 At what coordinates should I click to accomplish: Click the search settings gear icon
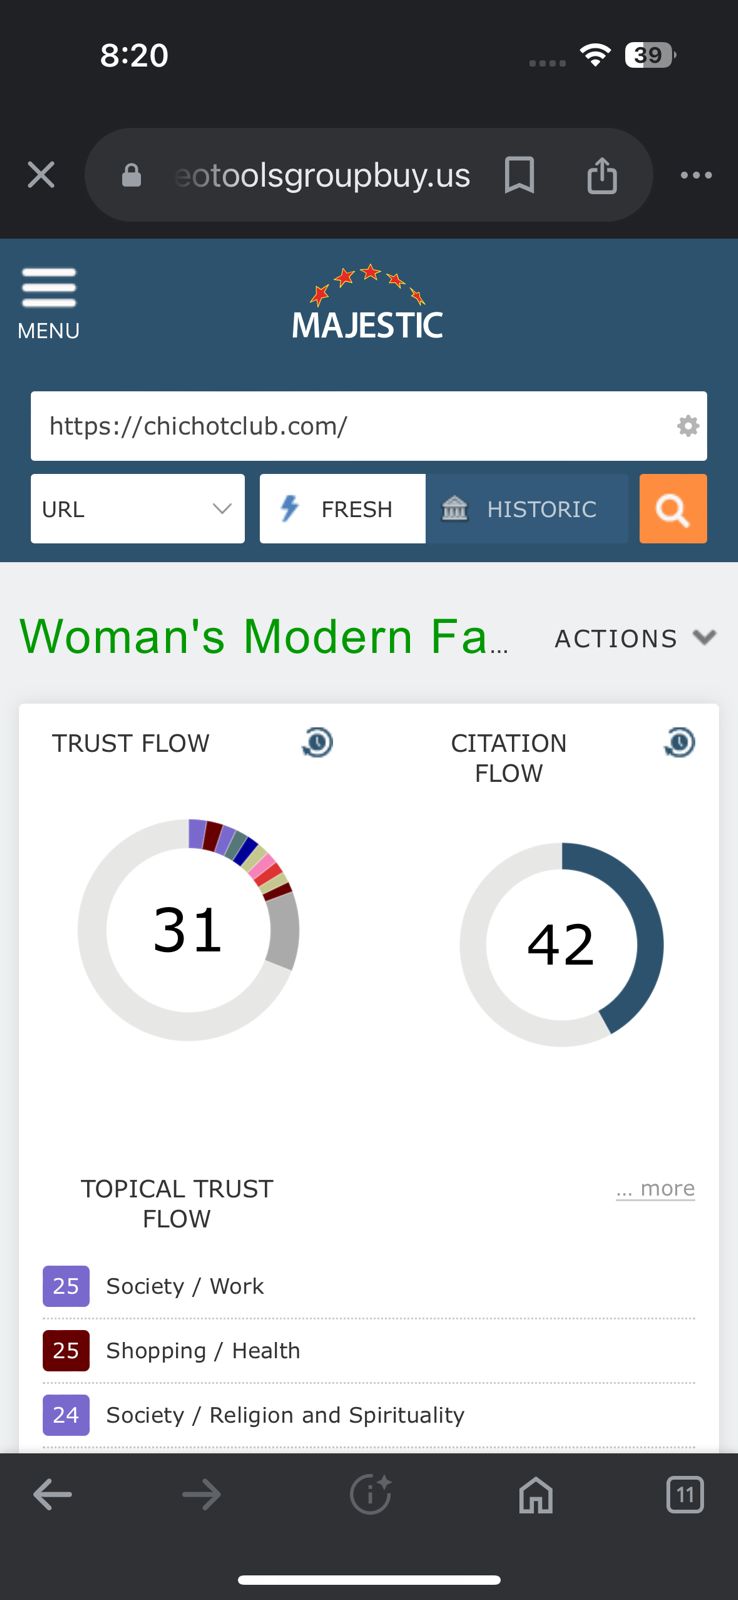(x=688, y=426)
